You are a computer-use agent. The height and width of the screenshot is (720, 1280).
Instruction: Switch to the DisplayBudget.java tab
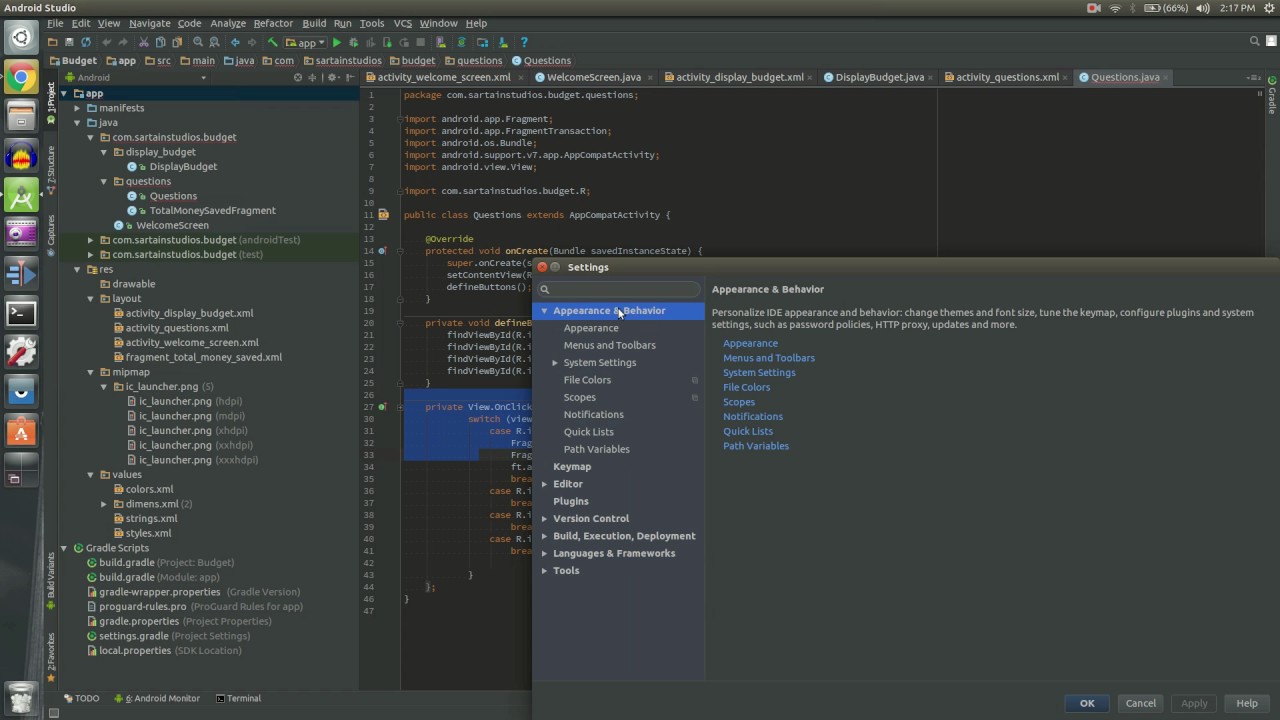tap(879, 77)
